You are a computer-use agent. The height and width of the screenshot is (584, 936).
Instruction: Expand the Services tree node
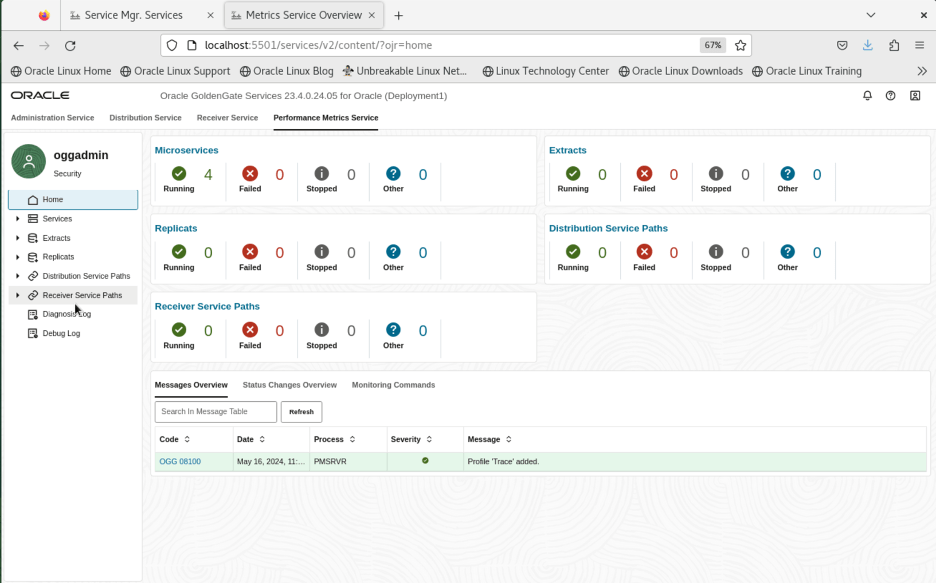pos(17,219)
